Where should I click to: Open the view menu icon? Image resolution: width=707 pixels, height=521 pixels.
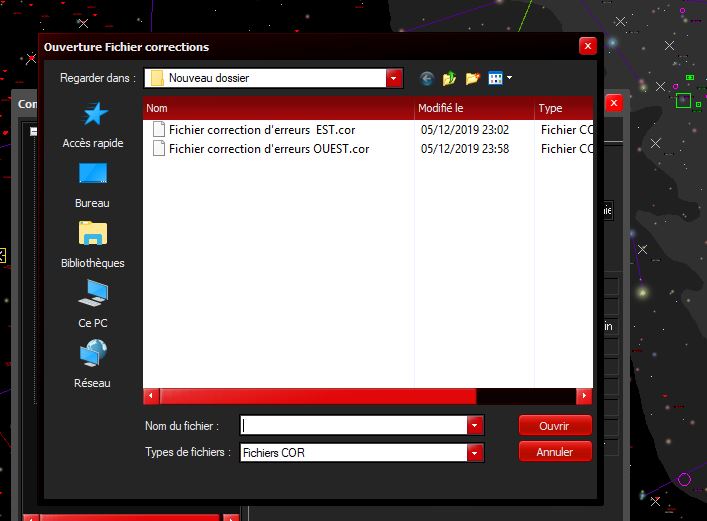click(x=499, y=78)
